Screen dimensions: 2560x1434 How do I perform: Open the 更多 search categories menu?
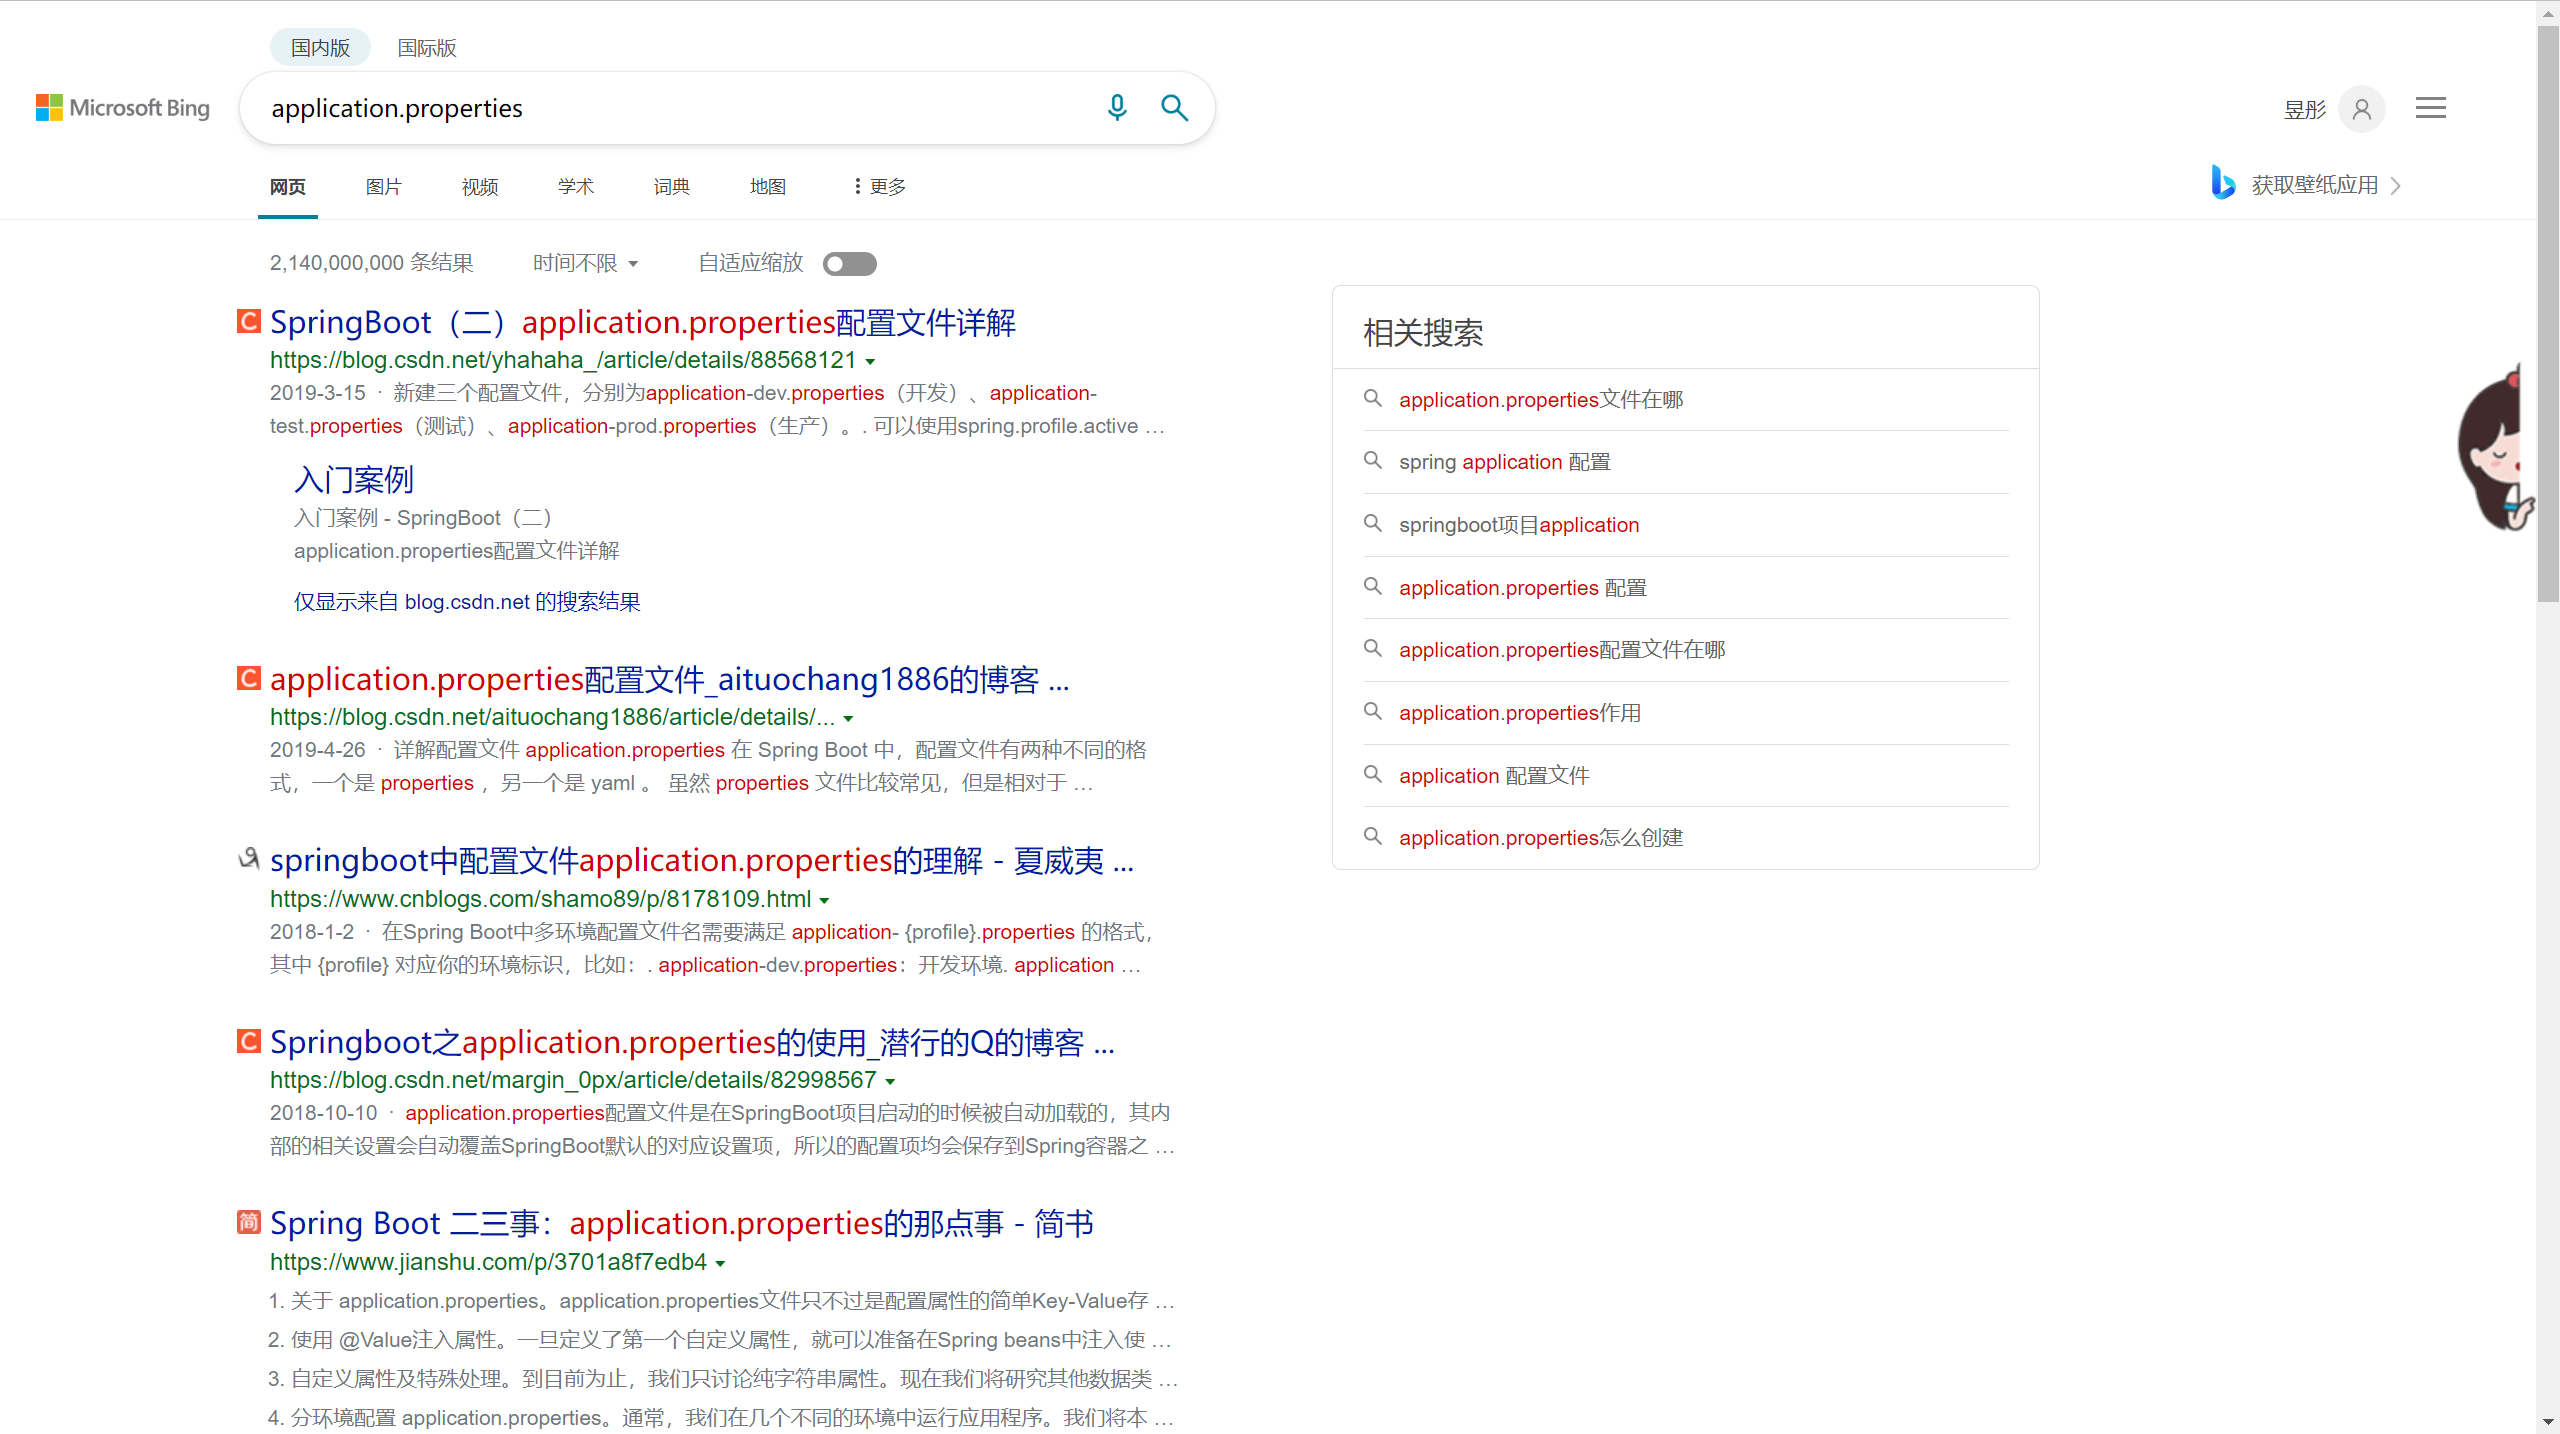coord(880,186)
